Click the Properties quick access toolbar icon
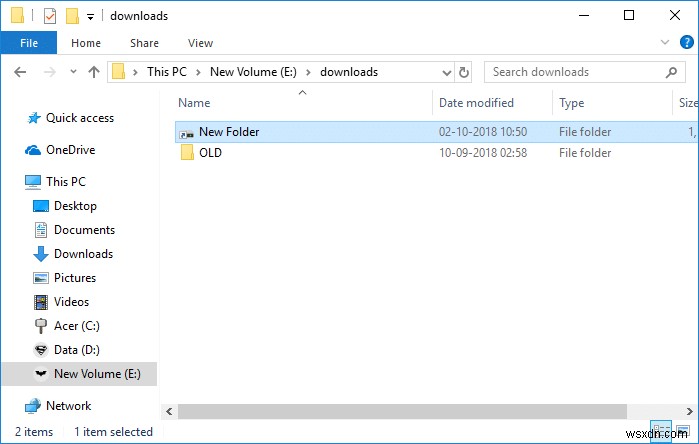 point(50,16)
